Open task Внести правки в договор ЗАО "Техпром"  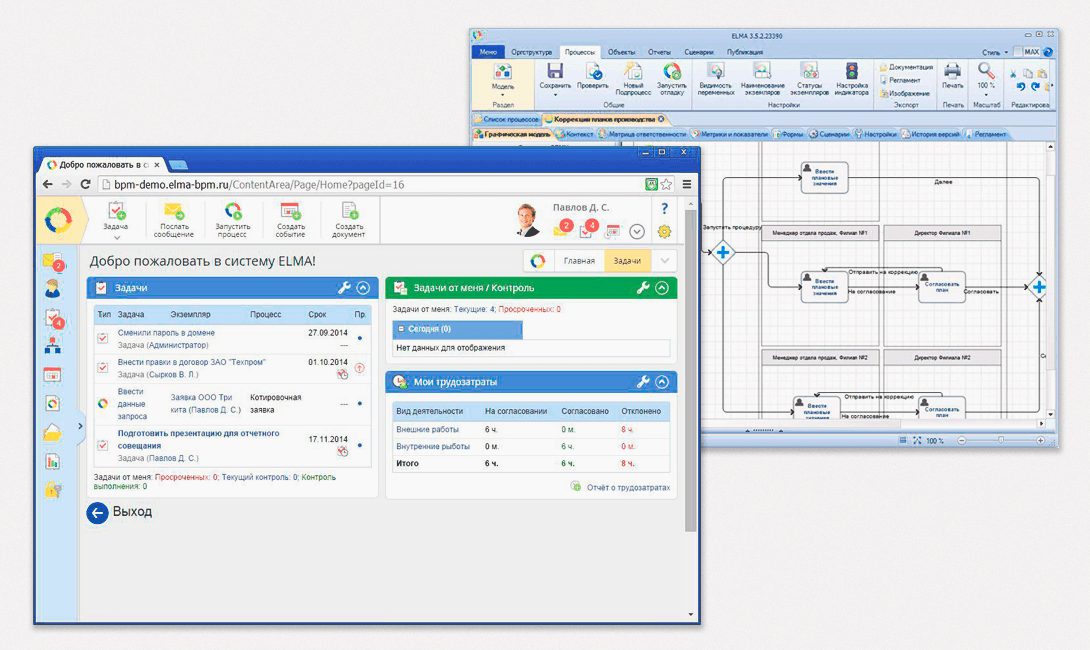pyautogui.click(x=191, y=362)
